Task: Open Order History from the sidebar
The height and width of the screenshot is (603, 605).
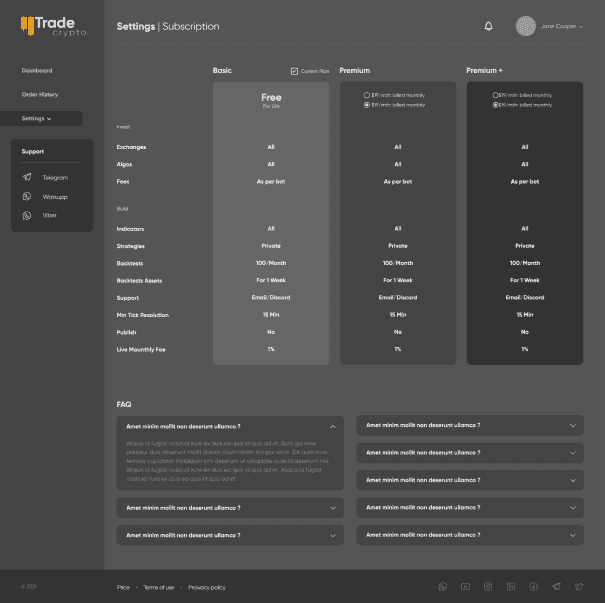Action: click(x=40, y=94)
